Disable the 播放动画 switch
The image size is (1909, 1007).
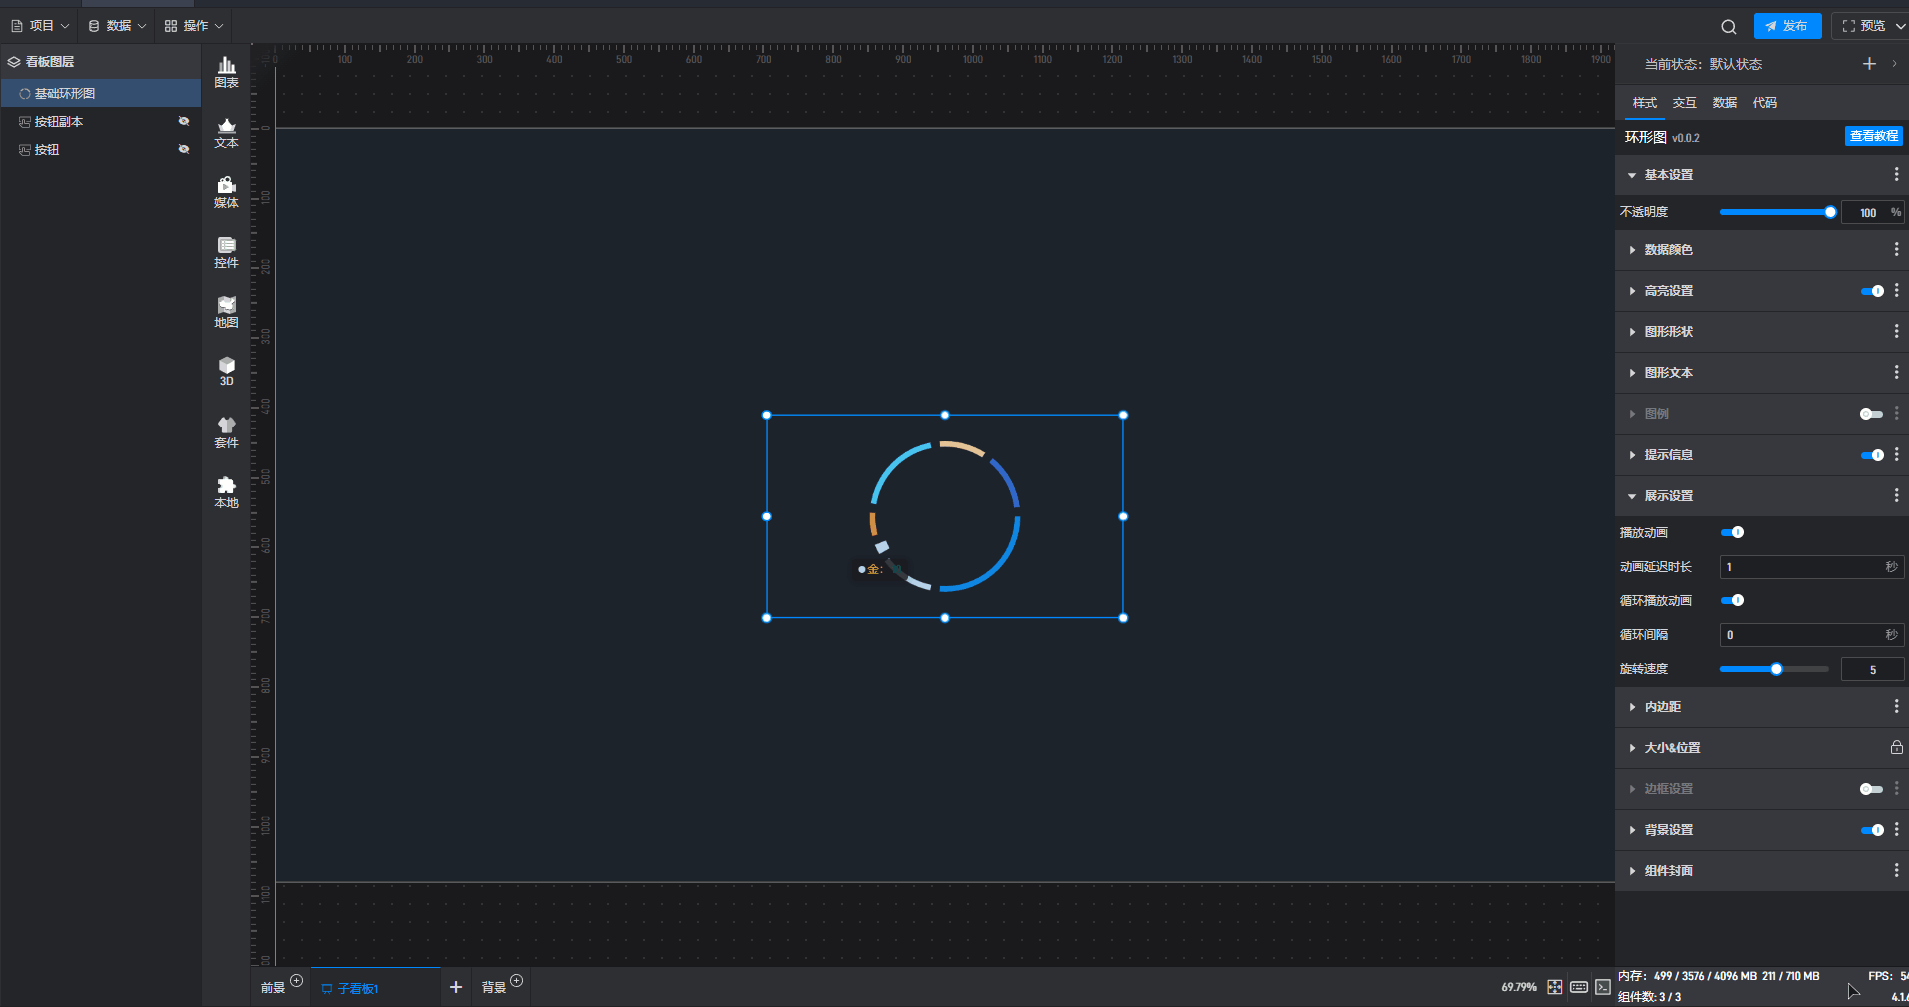(1732, 532)
